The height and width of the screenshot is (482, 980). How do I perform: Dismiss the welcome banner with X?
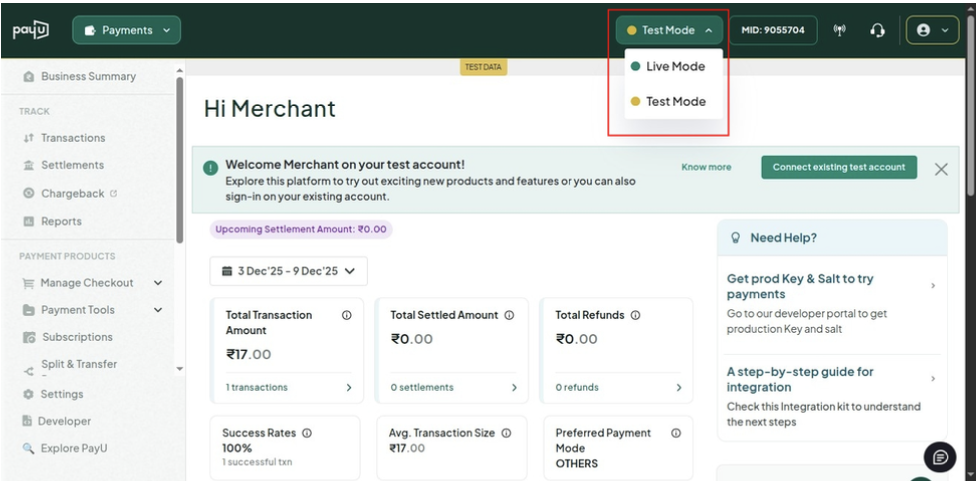(941, 169)
